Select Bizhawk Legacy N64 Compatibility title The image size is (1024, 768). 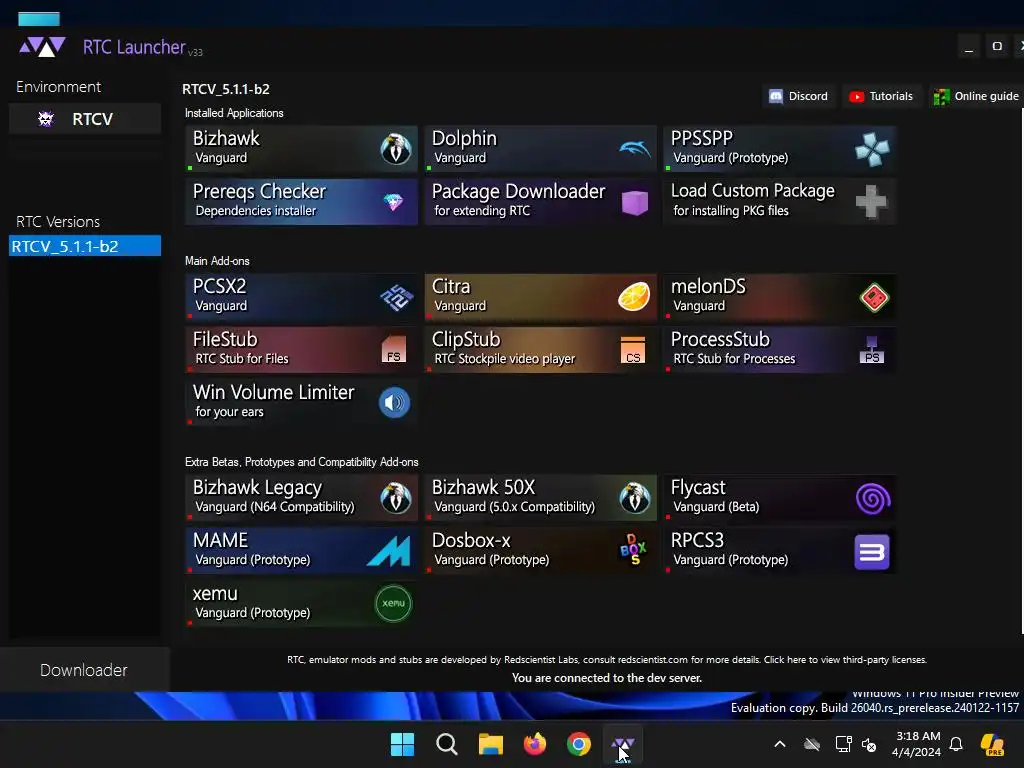click(257, 488)
